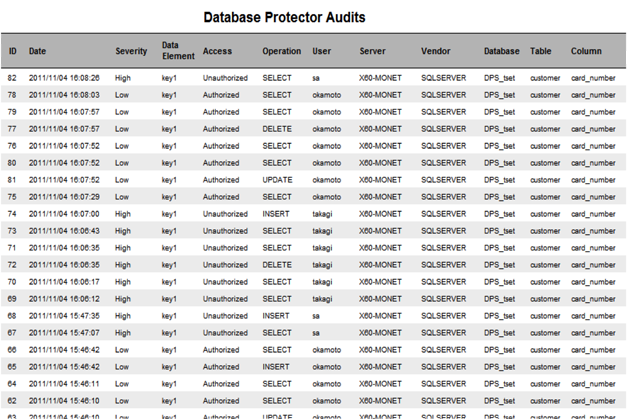627x420 pixels.
Task: Click the Severity column header
Action: 131,50
